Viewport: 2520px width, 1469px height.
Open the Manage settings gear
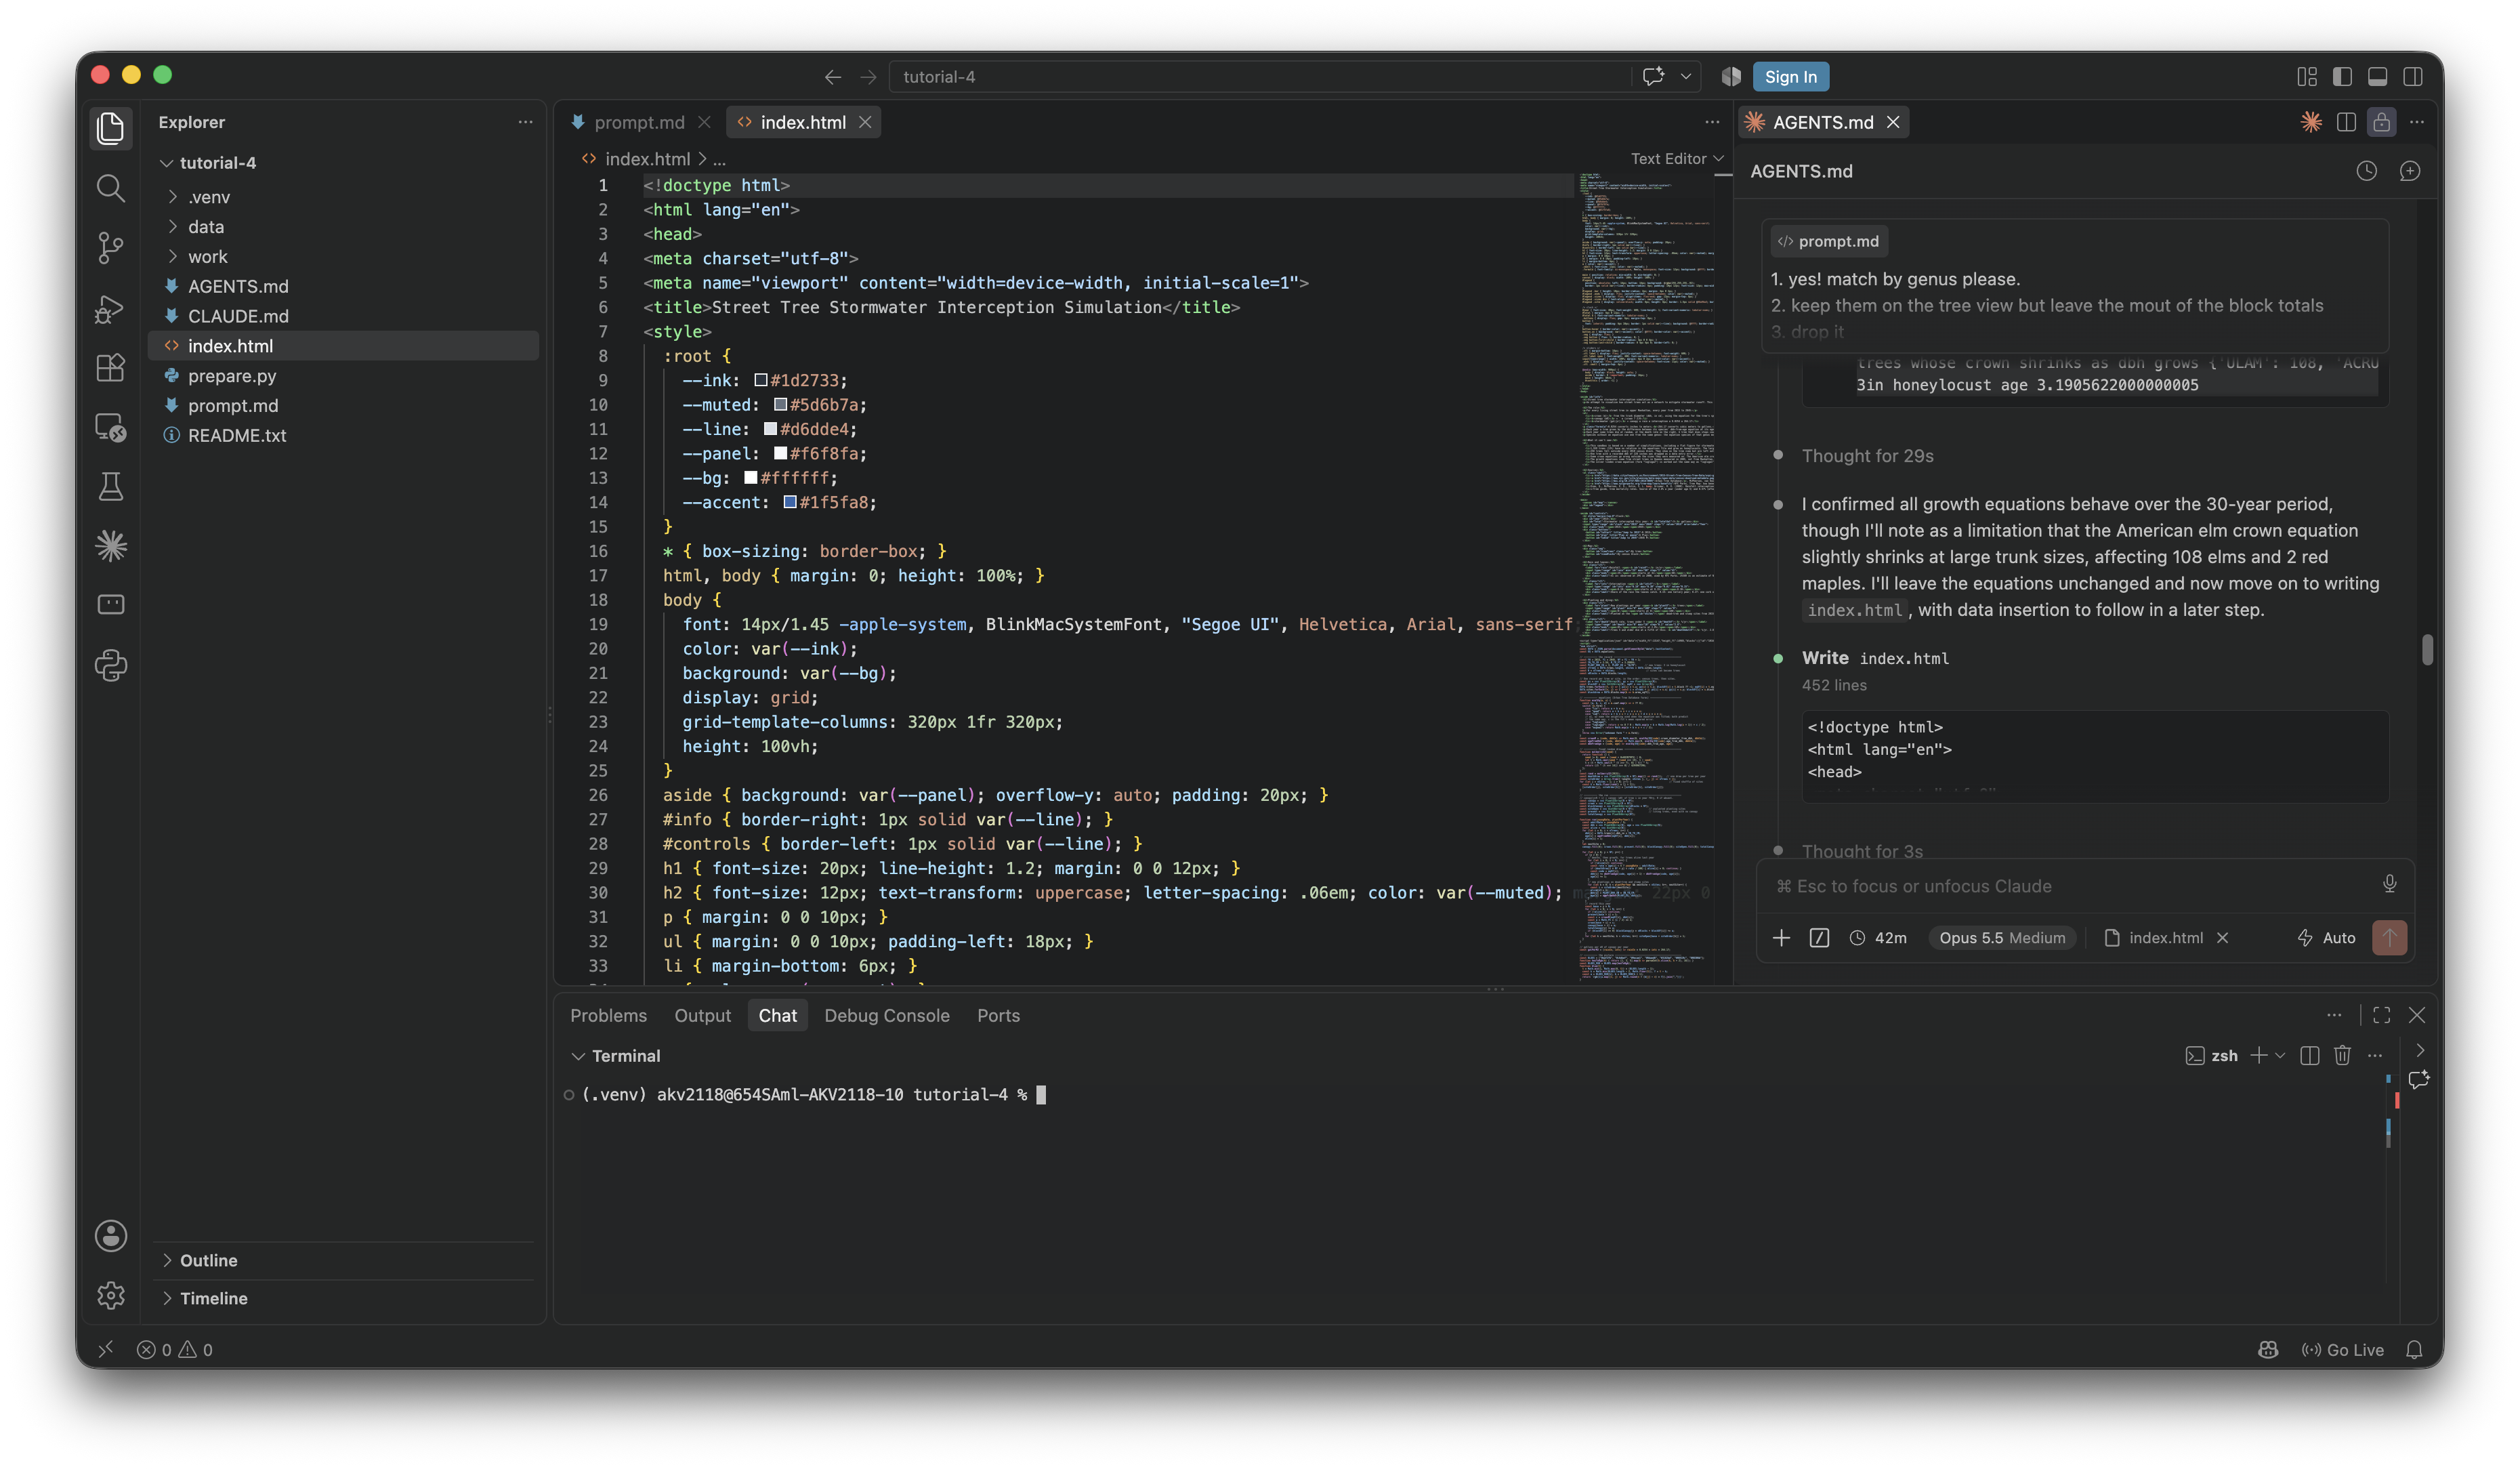pyautogui.click(x=111, y=1295)
